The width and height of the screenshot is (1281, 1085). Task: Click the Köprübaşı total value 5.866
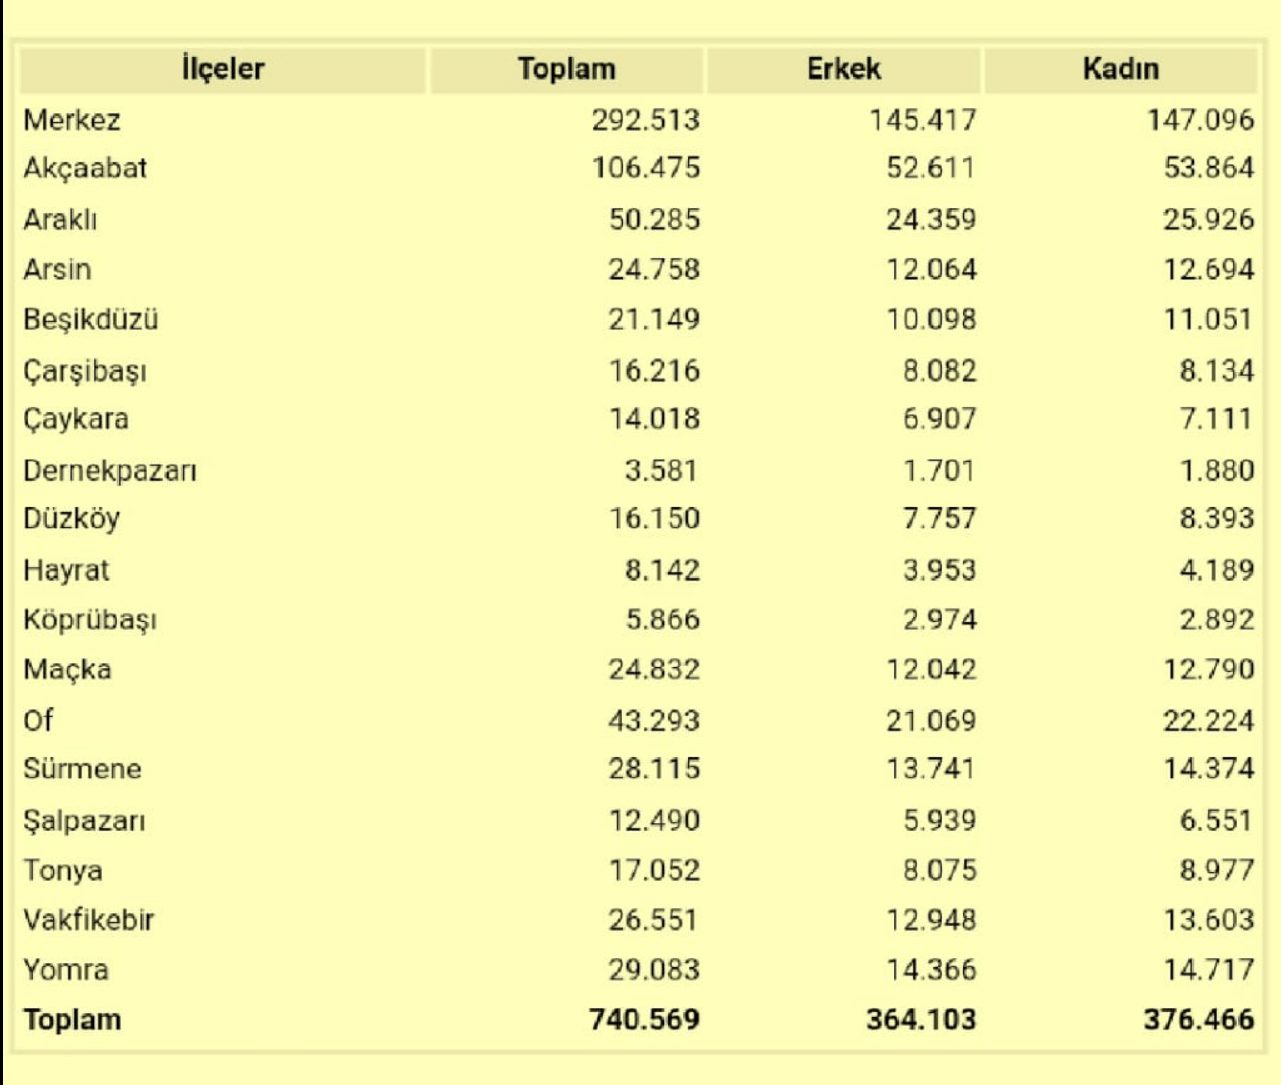(662, 619)
